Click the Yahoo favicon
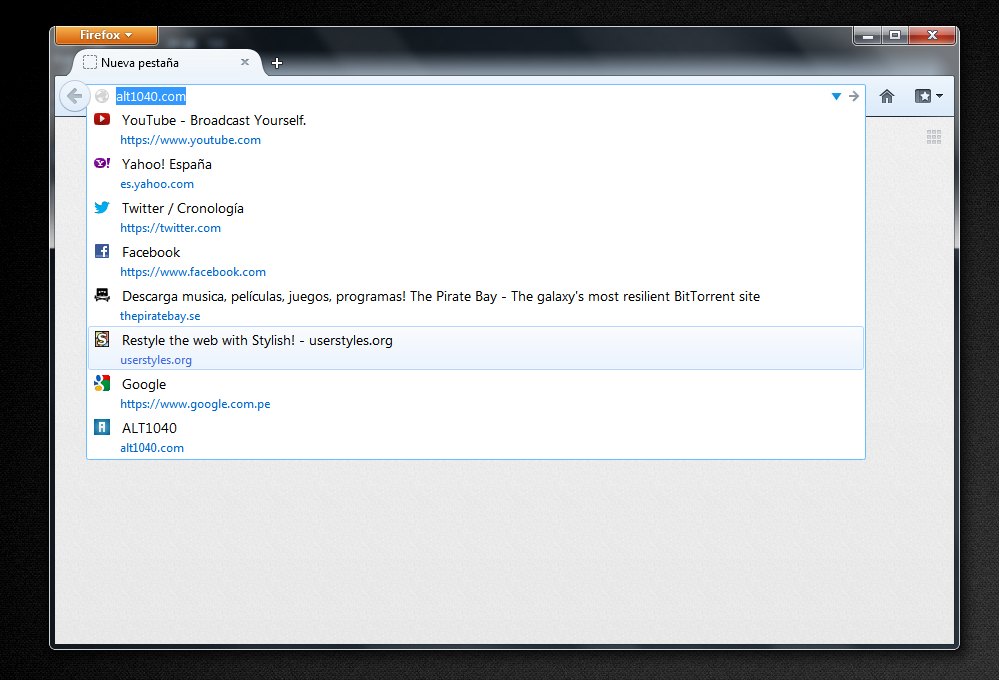1000x680 pixels. pos(102,163)
